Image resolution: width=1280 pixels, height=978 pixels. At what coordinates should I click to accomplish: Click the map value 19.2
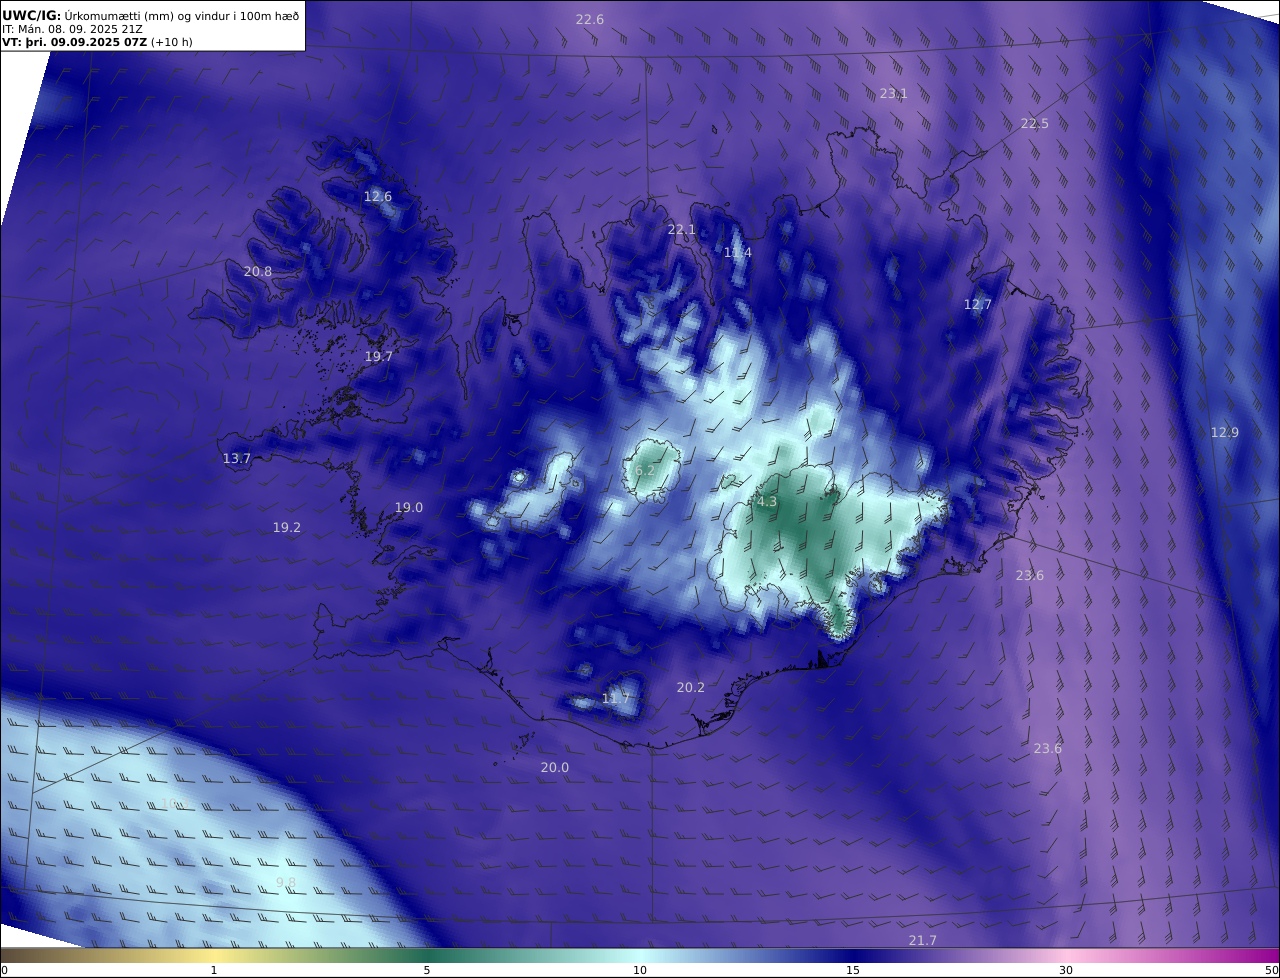click(x=287, y=528)
